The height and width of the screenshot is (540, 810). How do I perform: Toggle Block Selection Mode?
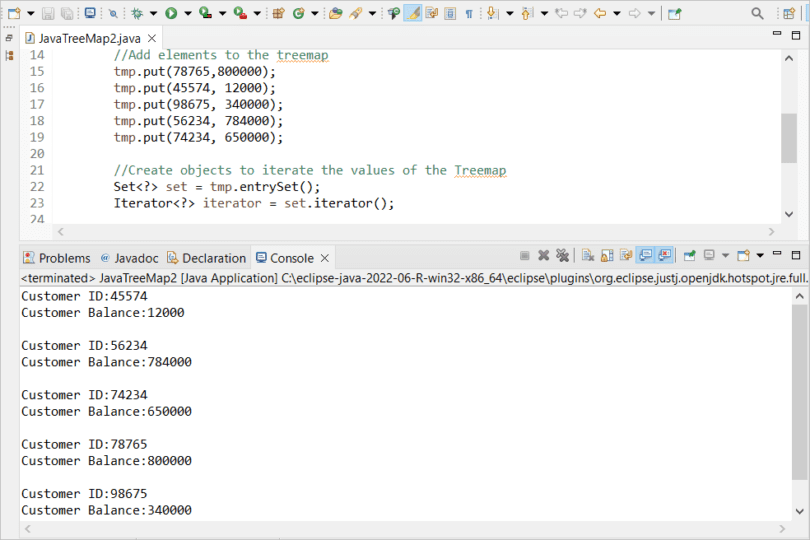tap(450, 13)
